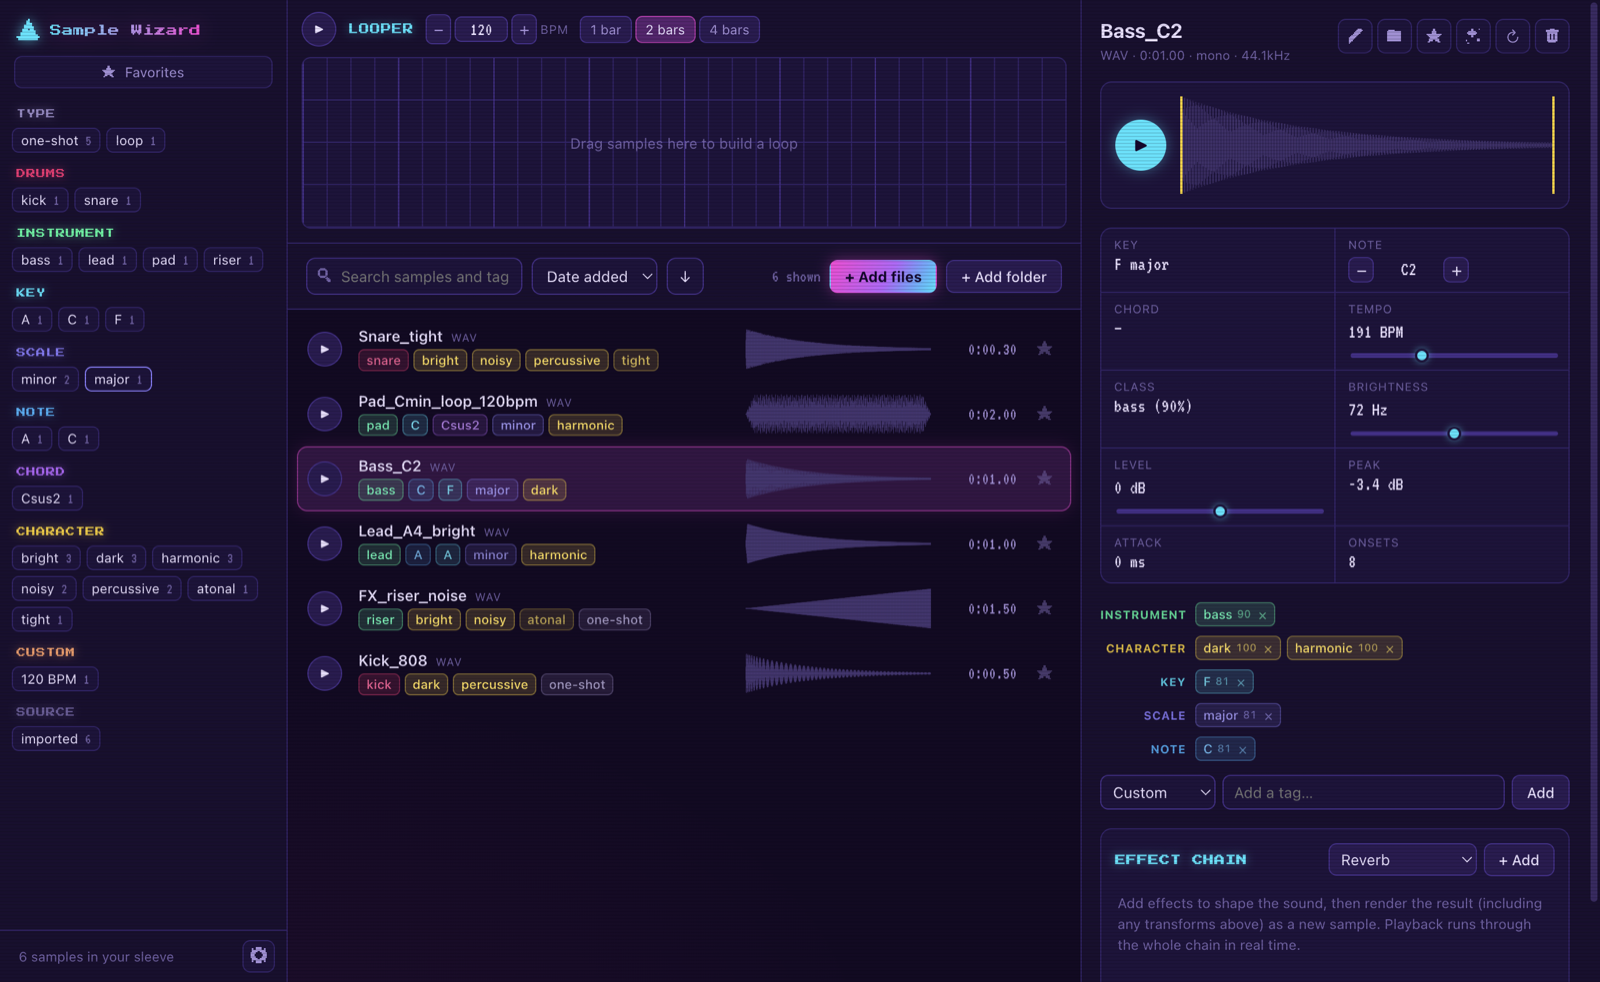The height and width of the screenshot is (982, 1600).
Task: Click the sparkle auto-analyze icon
Action: click(x=1473, y=36)
